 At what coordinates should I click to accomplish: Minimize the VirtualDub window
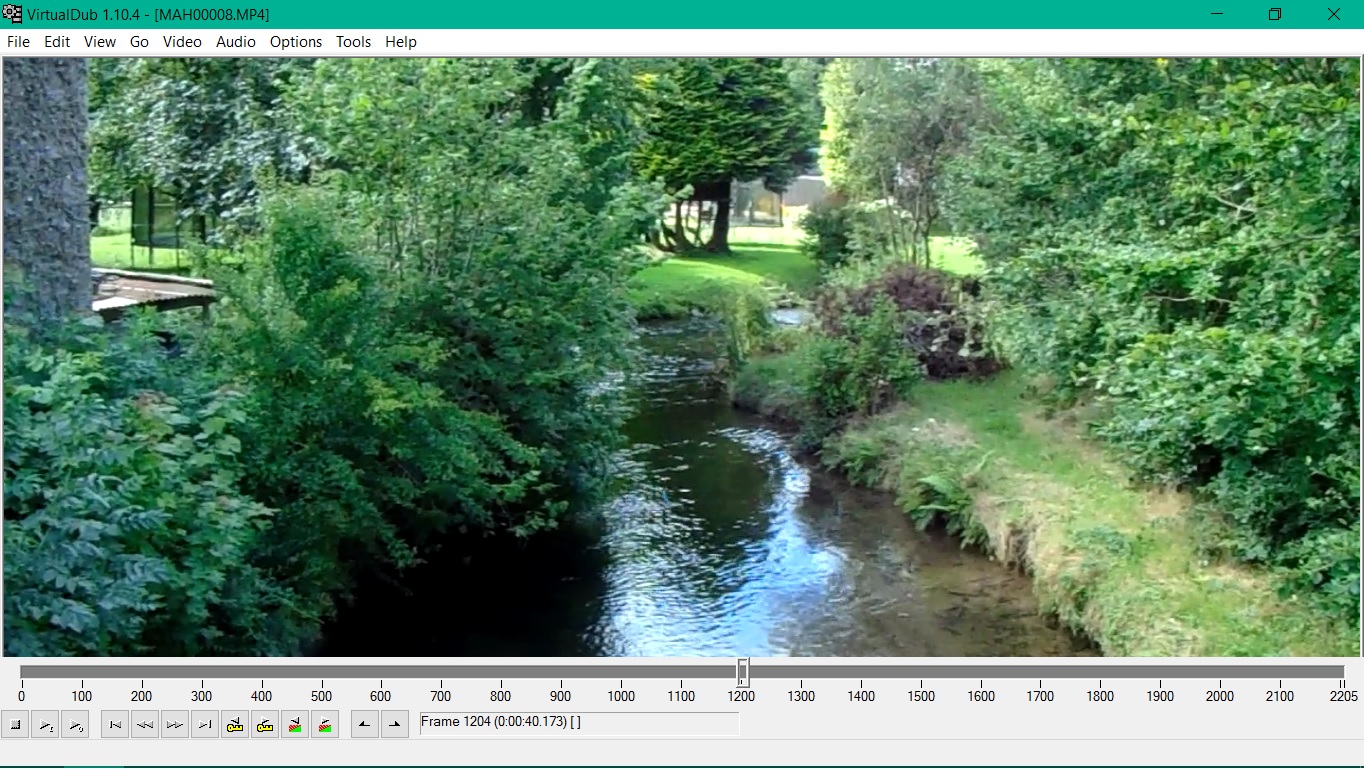click(1217, 14)
